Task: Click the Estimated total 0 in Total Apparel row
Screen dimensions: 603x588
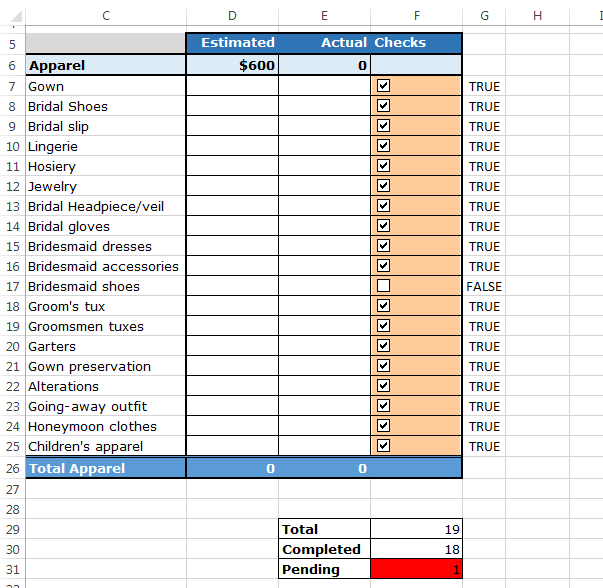Action: coord(232,468)
